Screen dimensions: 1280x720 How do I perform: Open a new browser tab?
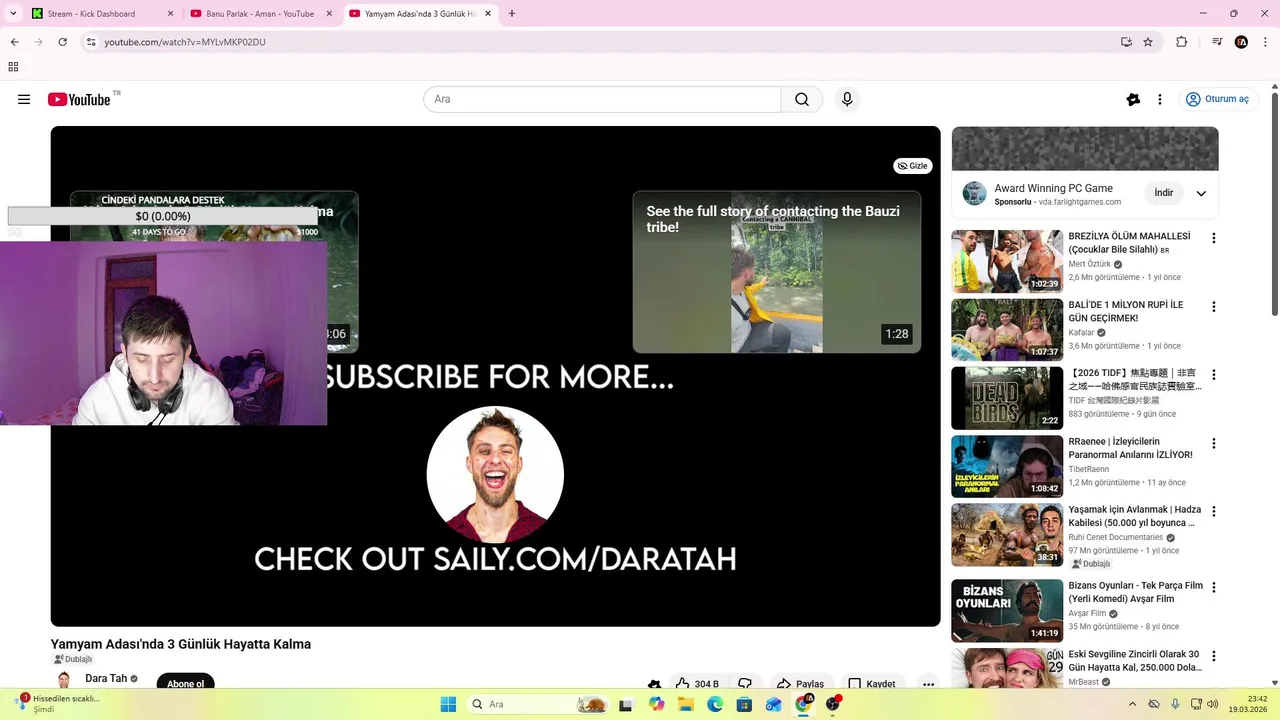[512, 14]
